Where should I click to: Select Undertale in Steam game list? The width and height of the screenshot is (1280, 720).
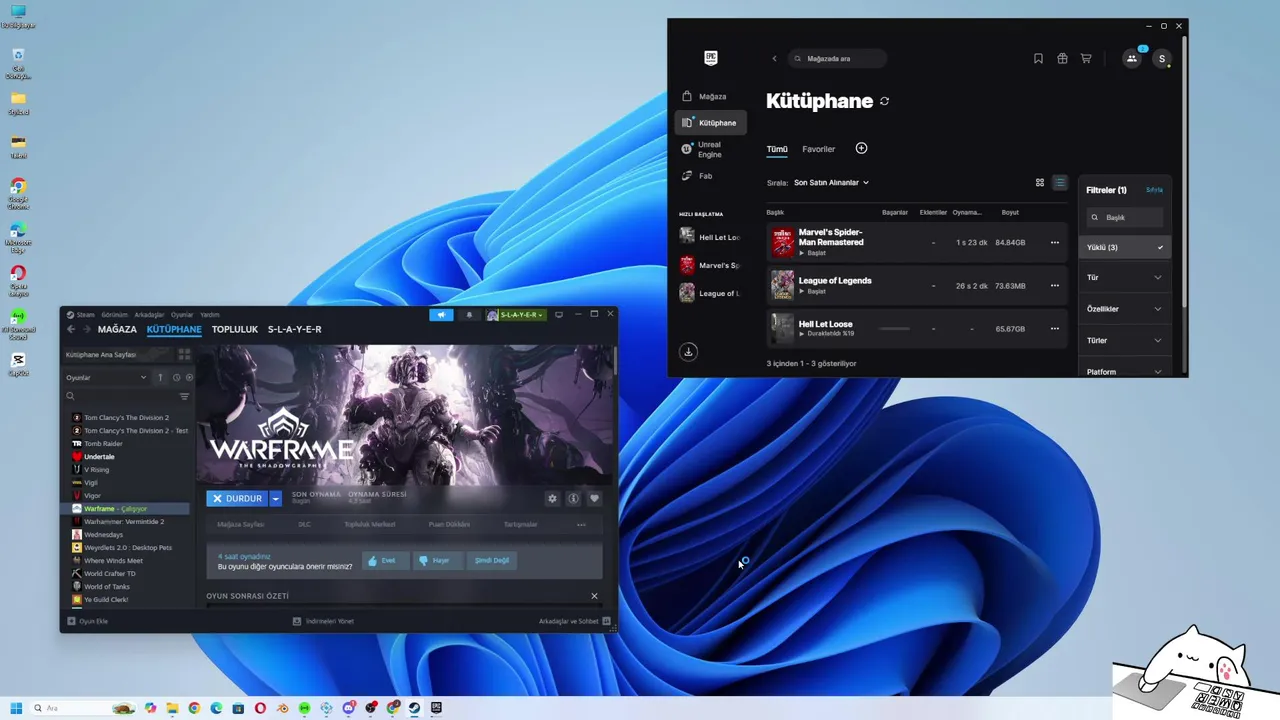click(x=99, y=457)
